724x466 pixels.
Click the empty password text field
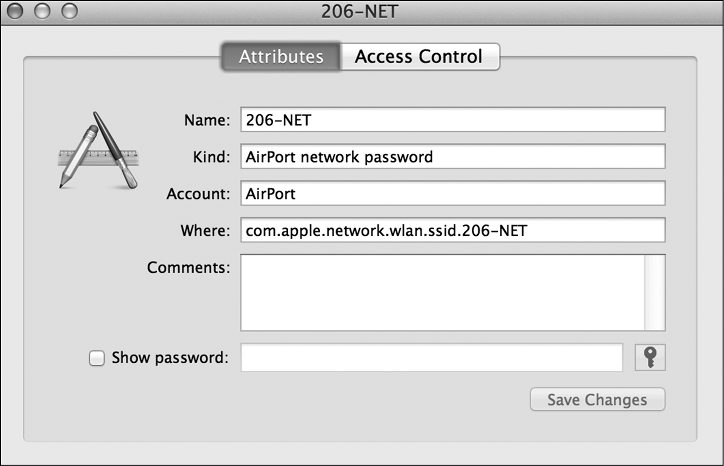pyautogui.click(x=431, y=358)
